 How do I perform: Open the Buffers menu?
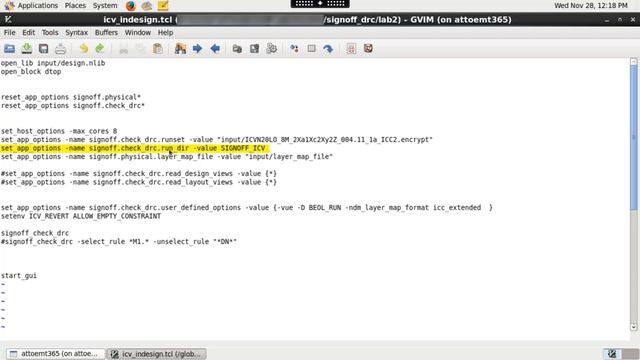tap(106, 33)
